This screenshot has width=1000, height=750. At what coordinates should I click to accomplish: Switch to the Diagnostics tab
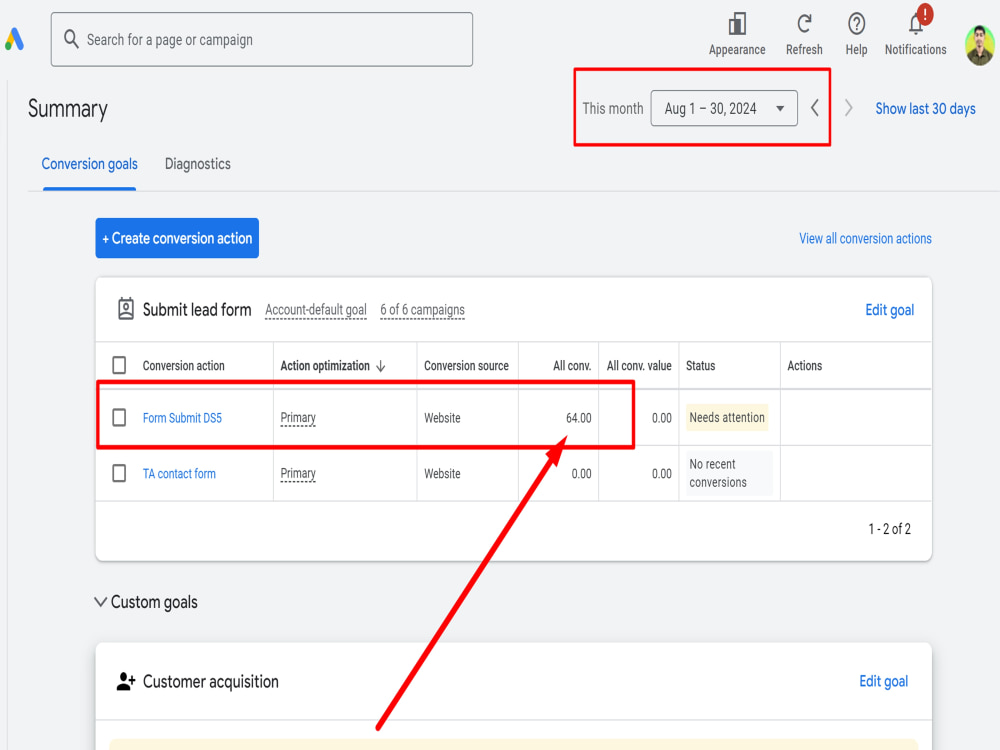coord(198,164)
